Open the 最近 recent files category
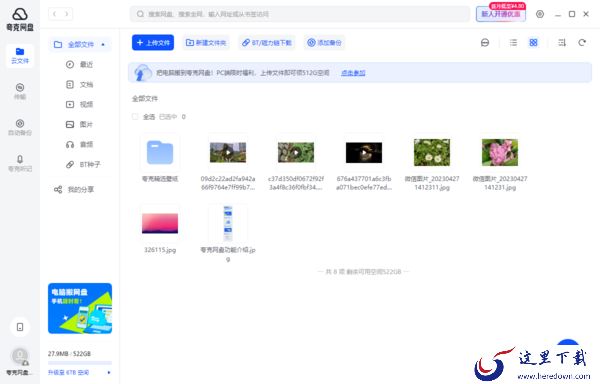 [80, 65]
